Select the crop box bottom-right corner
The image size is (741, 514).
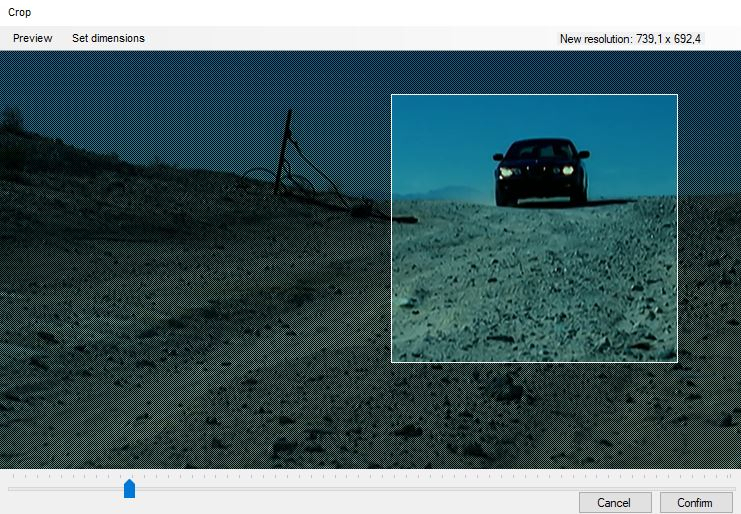(677, 362)
